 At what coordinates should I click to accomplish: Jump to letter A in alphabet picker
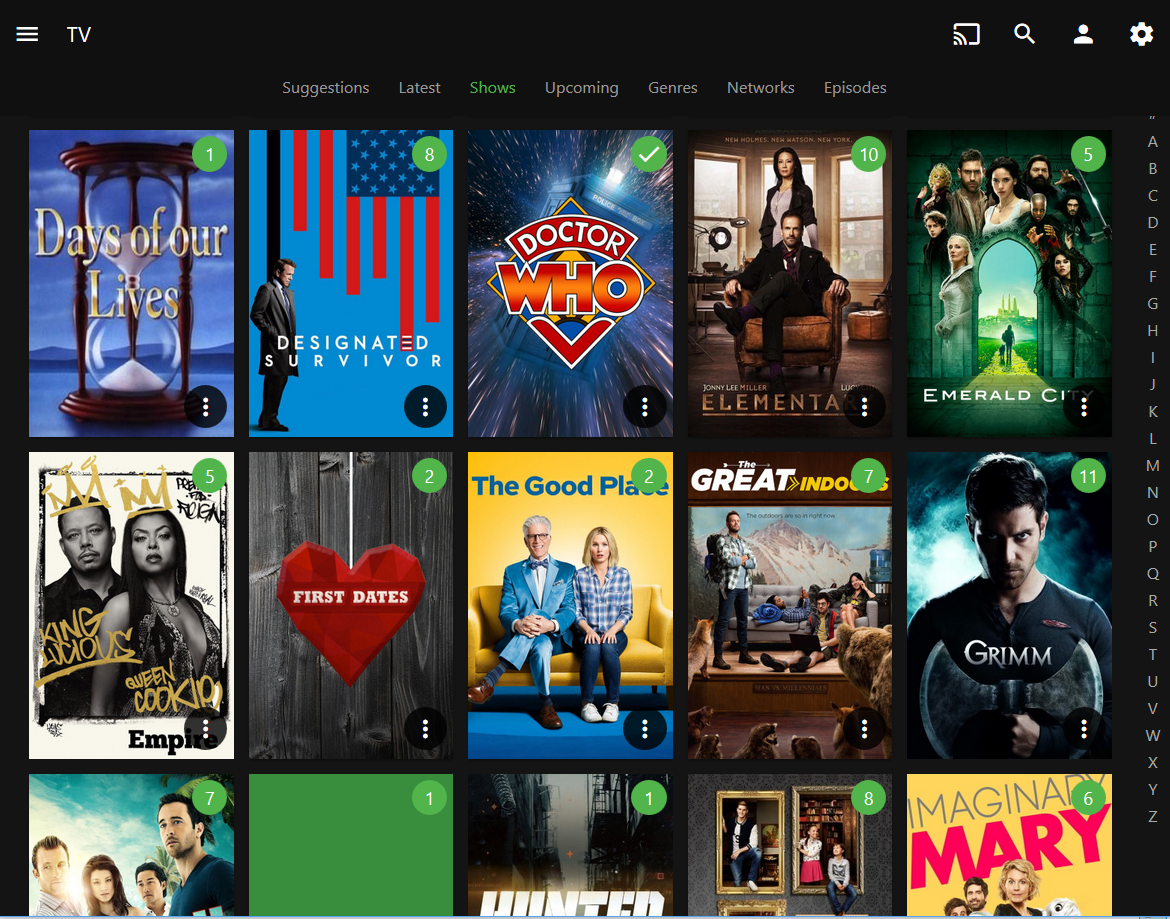pyautogui.click(x=1153, y=142)
